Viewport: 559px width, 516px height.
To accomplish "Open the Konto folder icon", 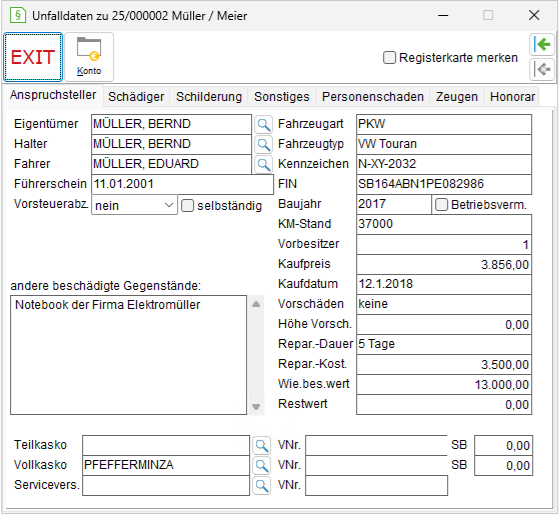I will pyautogui.click(x=89, y=57).
